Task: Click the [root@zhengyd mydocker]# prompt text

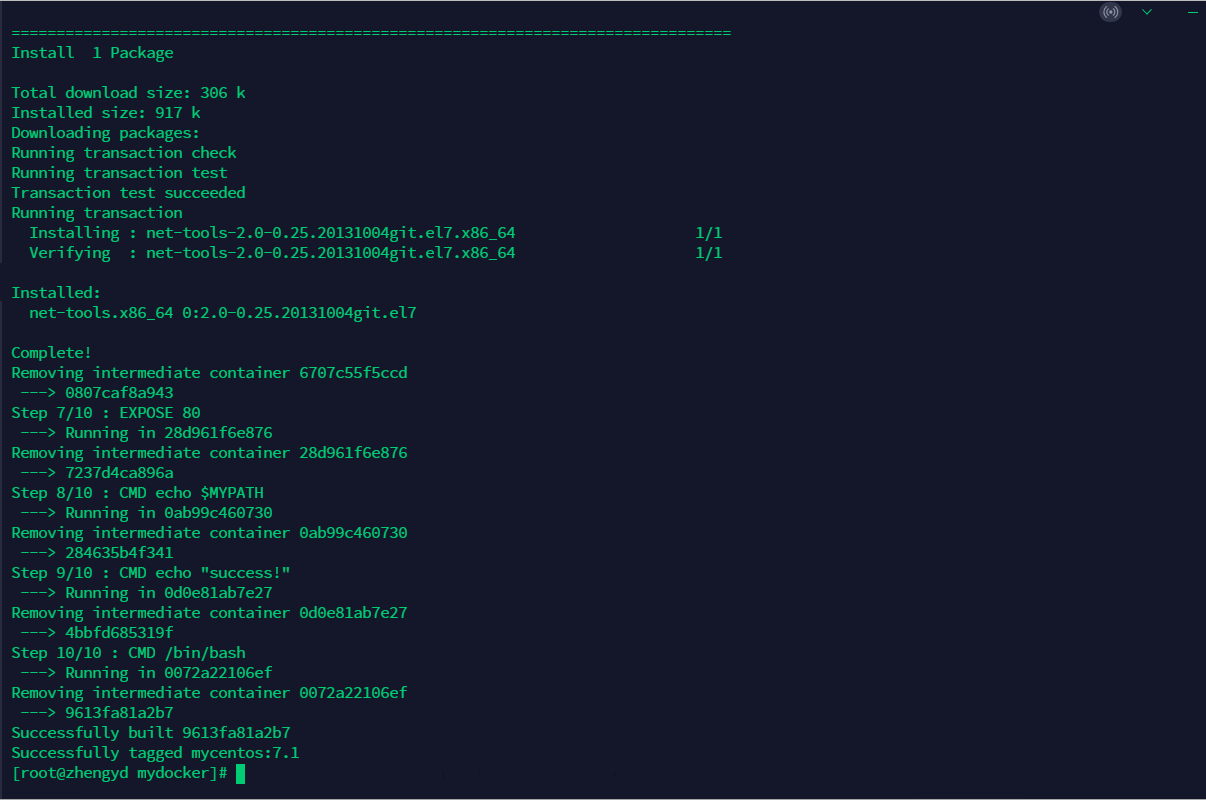Action: pyautogui.click(x=120, y=773)
